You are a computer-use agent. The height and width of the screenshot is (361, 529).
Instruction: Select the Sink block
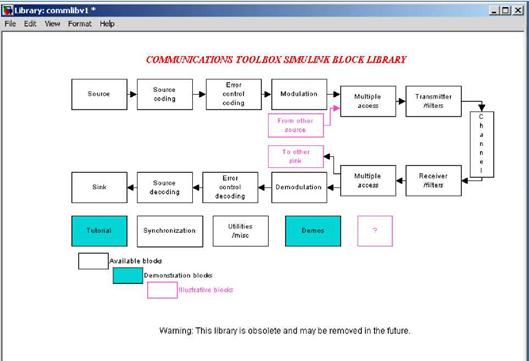pos(99,188)
